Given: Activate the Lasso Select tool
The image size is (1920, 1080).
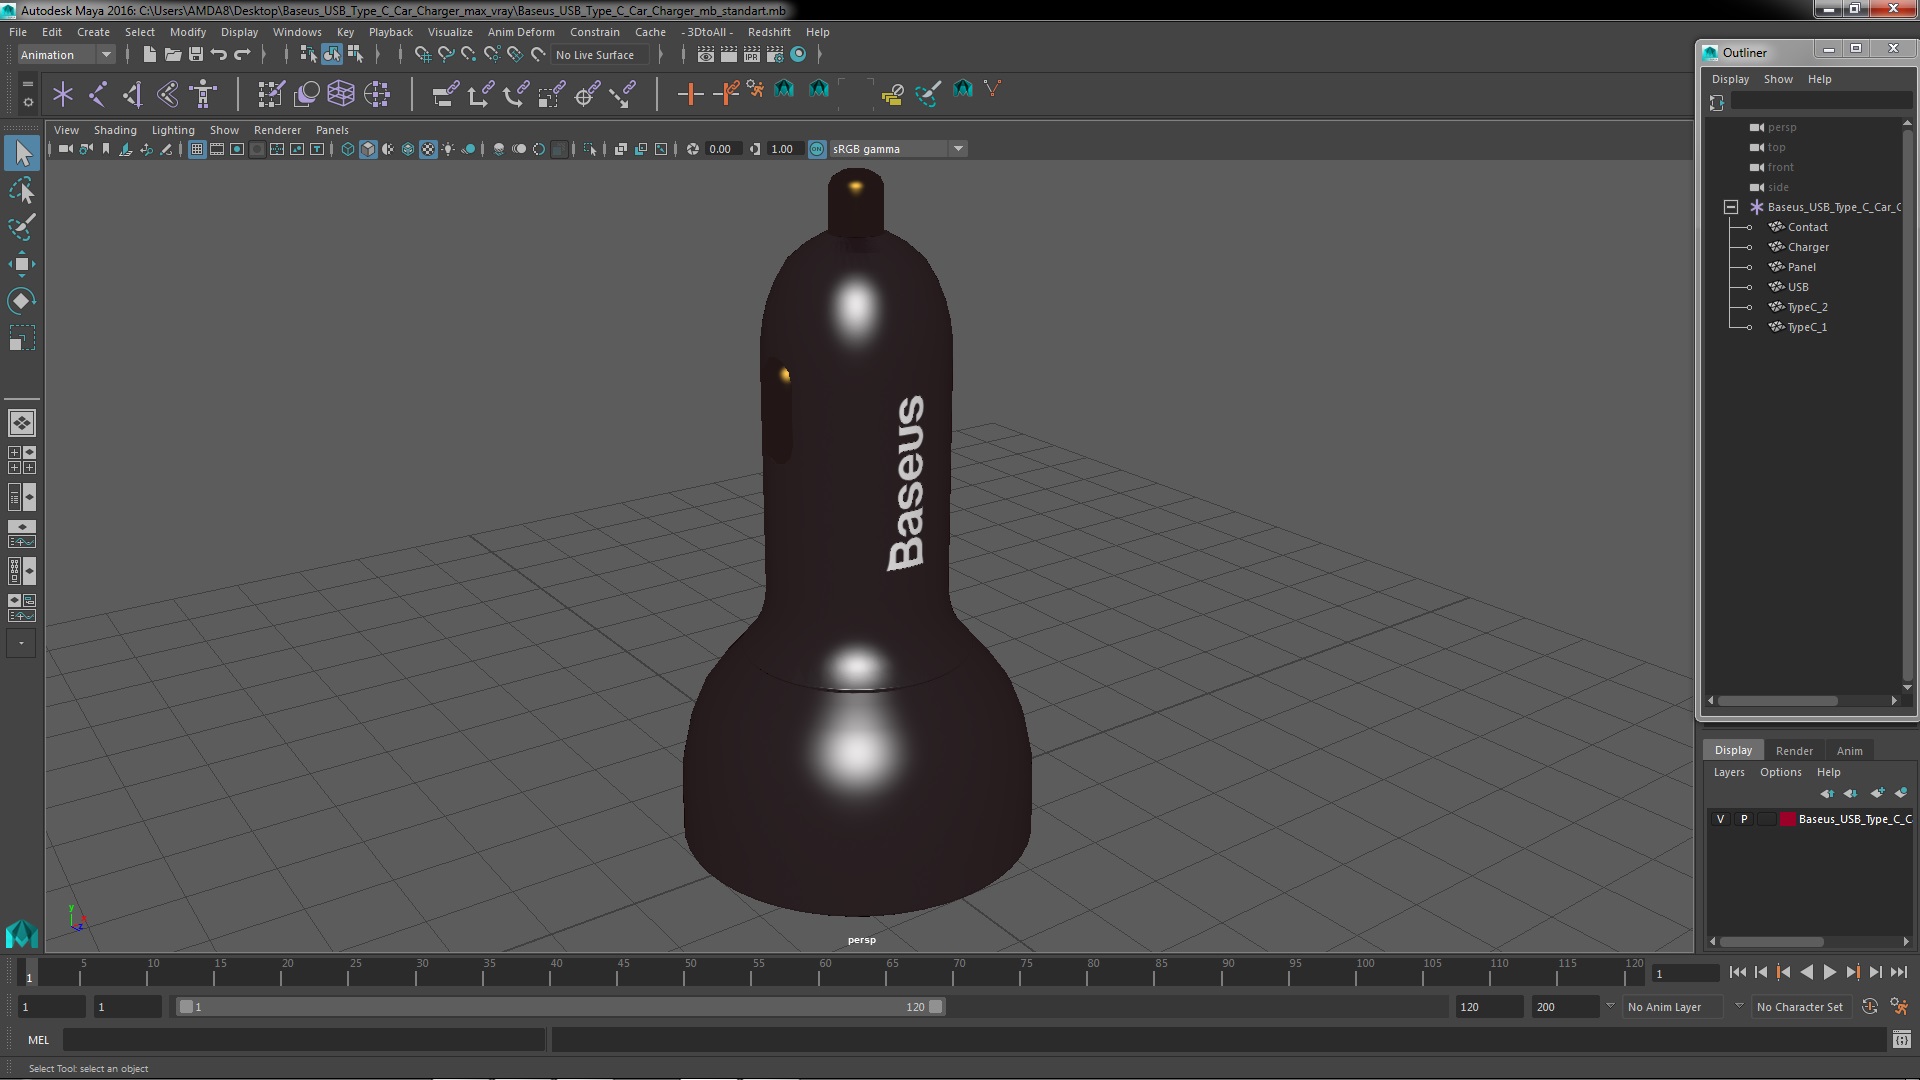Looking at the screenshot, I should [x=22, y=190].
